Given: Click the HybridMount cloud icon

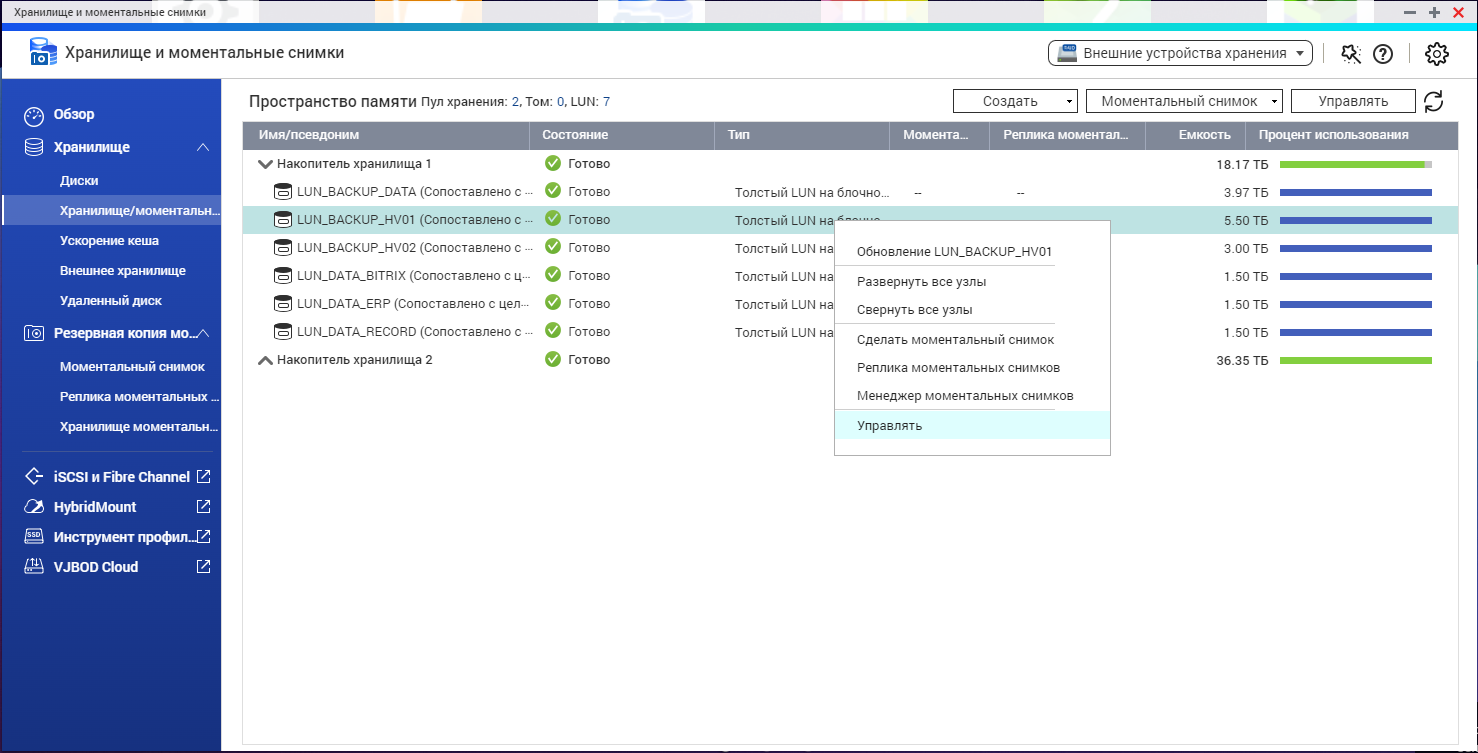Looking at the screenshot, I should (34, 507).
